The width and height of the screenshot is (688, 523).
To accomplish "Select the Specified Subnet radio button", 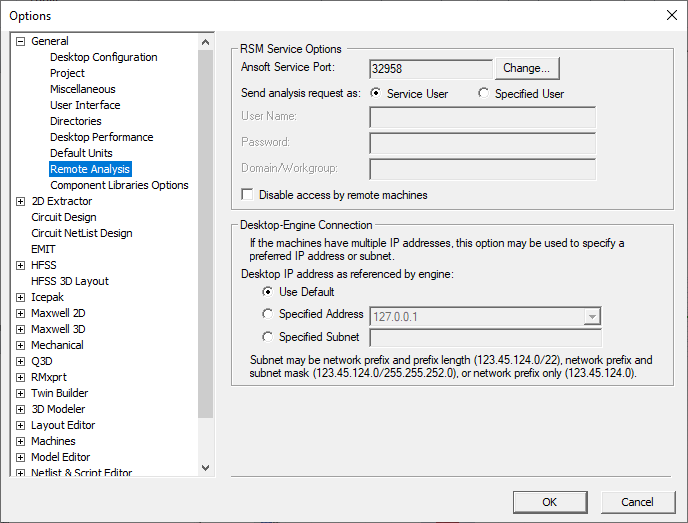I will click(x=267, y=337).
